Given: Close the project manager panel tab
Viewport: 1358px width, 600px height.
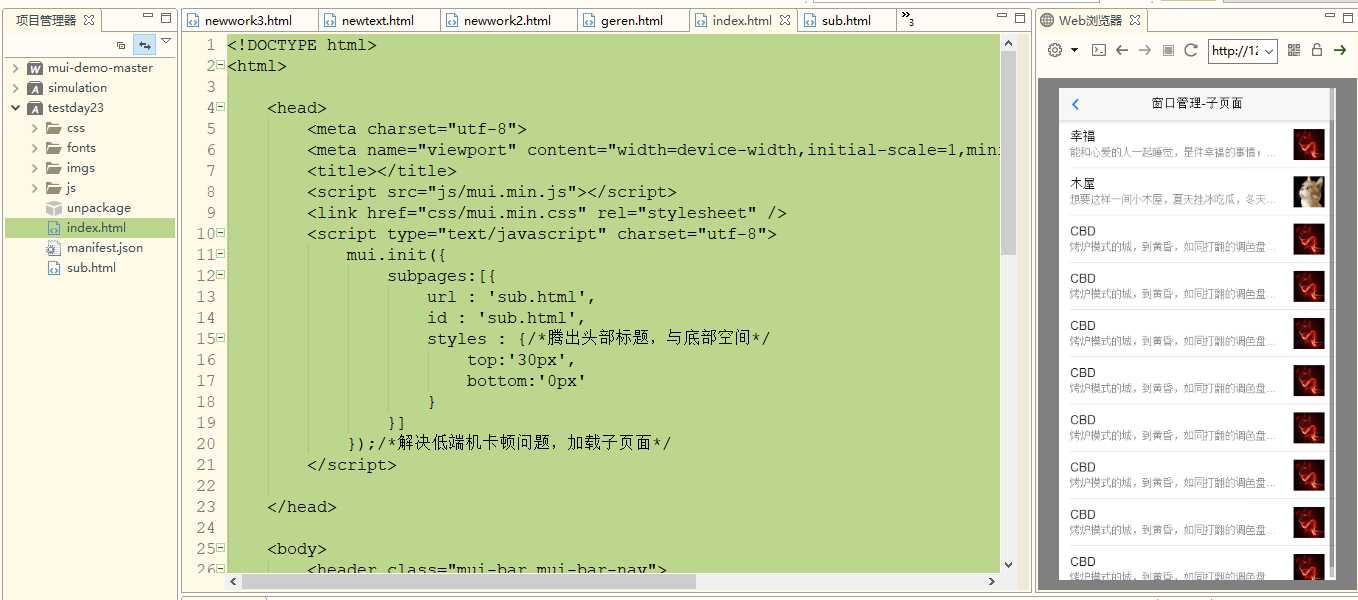Looking at the screenshot, I should coord(88,20).
